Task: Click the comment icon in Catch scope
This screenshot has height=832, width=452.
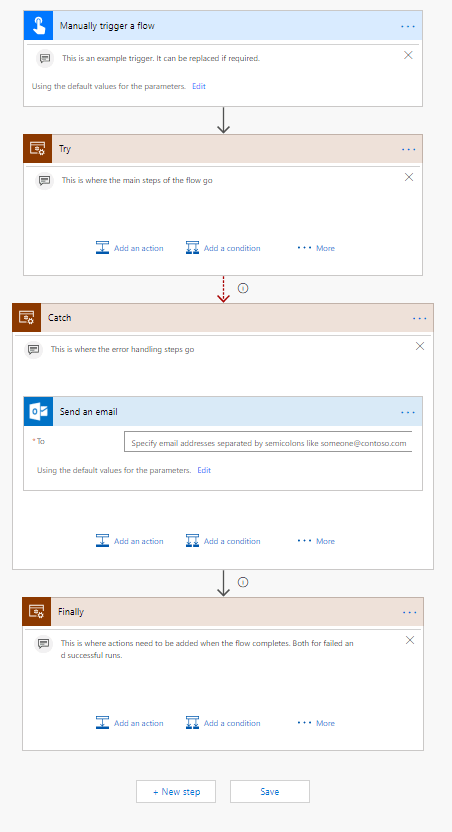Action: pos(33,349)
